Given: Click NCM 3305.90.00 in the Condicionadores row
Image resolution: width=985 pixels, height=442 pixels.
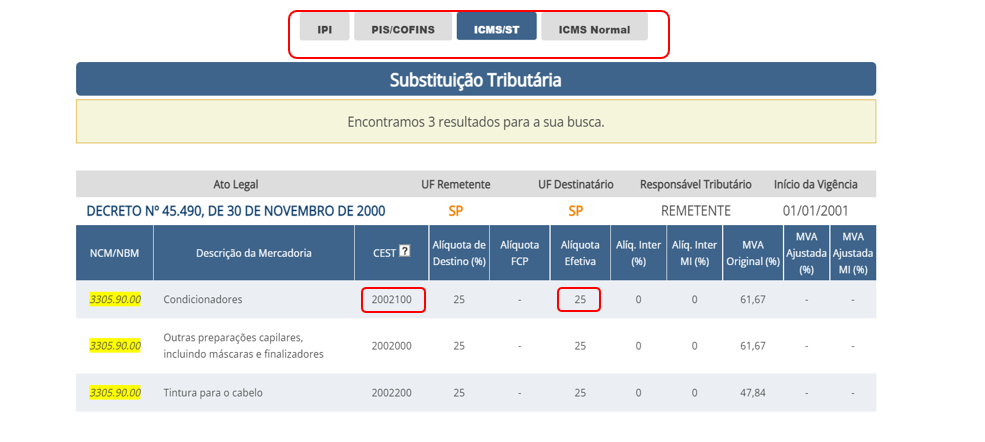Looking at the screenshot, I should tap(115, 299).
